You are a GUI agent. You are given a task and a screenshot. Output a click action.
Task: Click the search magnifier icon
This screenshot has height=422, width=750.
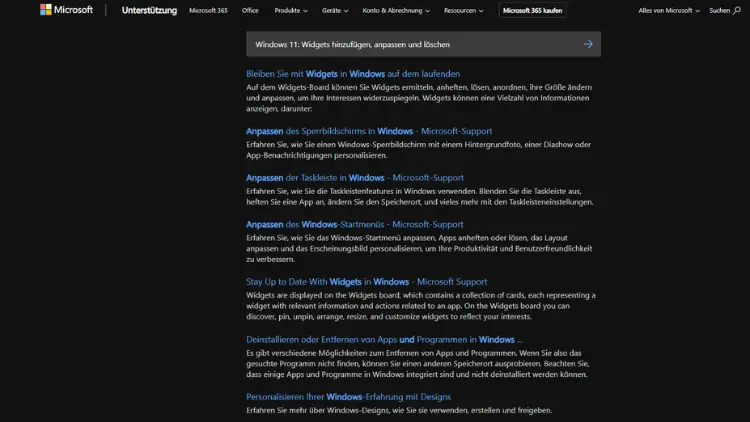pos(737,10)
